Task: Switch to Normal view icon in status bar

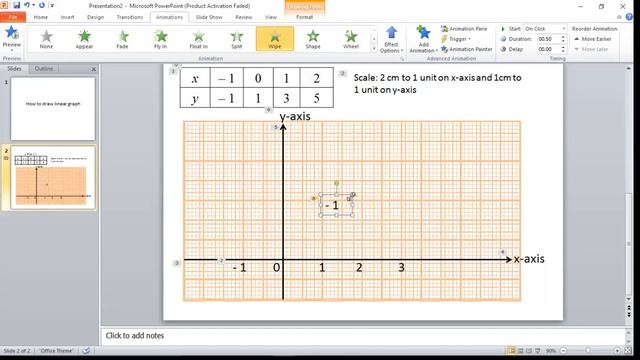Action: pos(511,351)
